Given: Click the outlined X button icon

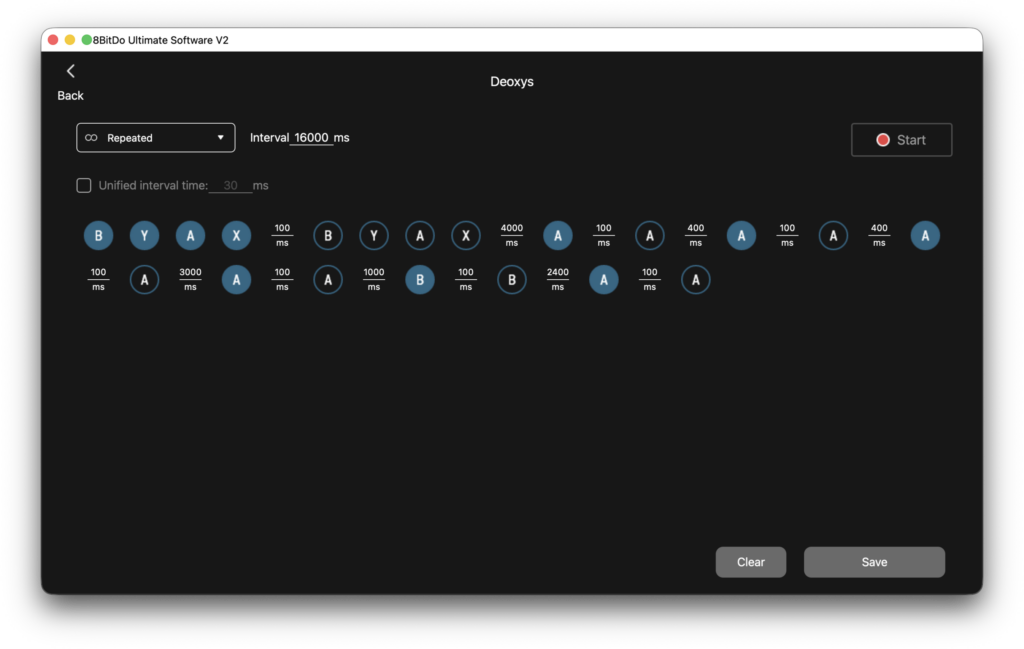Looking at the screenshot, I should 466,236.
